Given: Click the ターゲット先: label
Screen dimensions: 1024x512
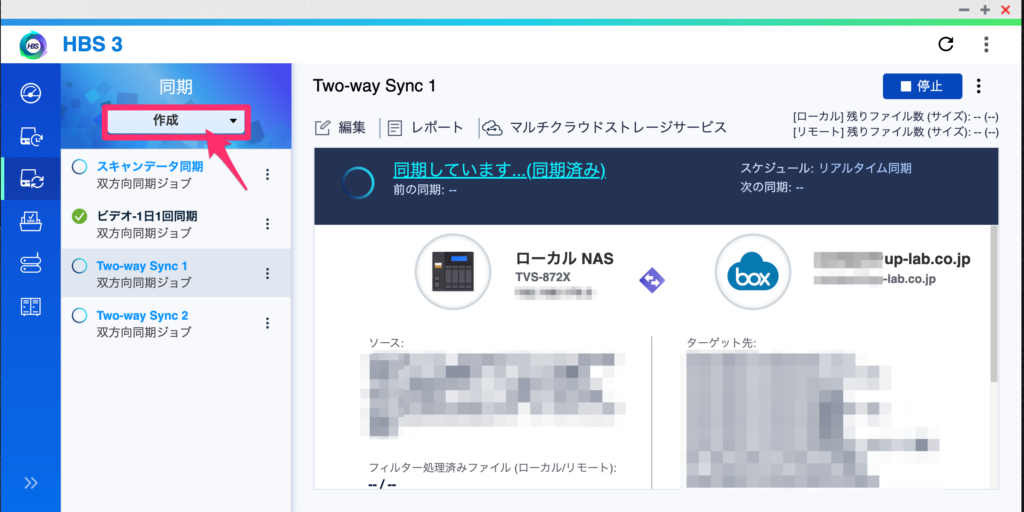Looking at the screenshot, I should (721, 344).
